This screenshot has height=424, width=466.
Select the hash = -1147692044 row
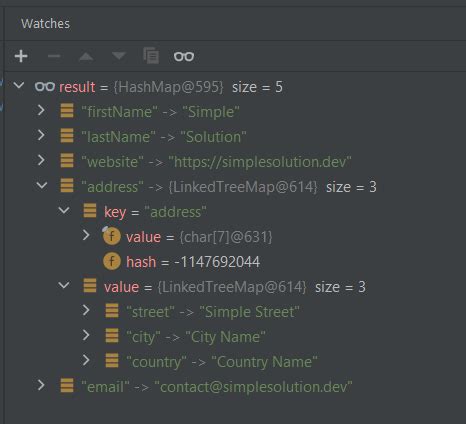pos(235,262)
